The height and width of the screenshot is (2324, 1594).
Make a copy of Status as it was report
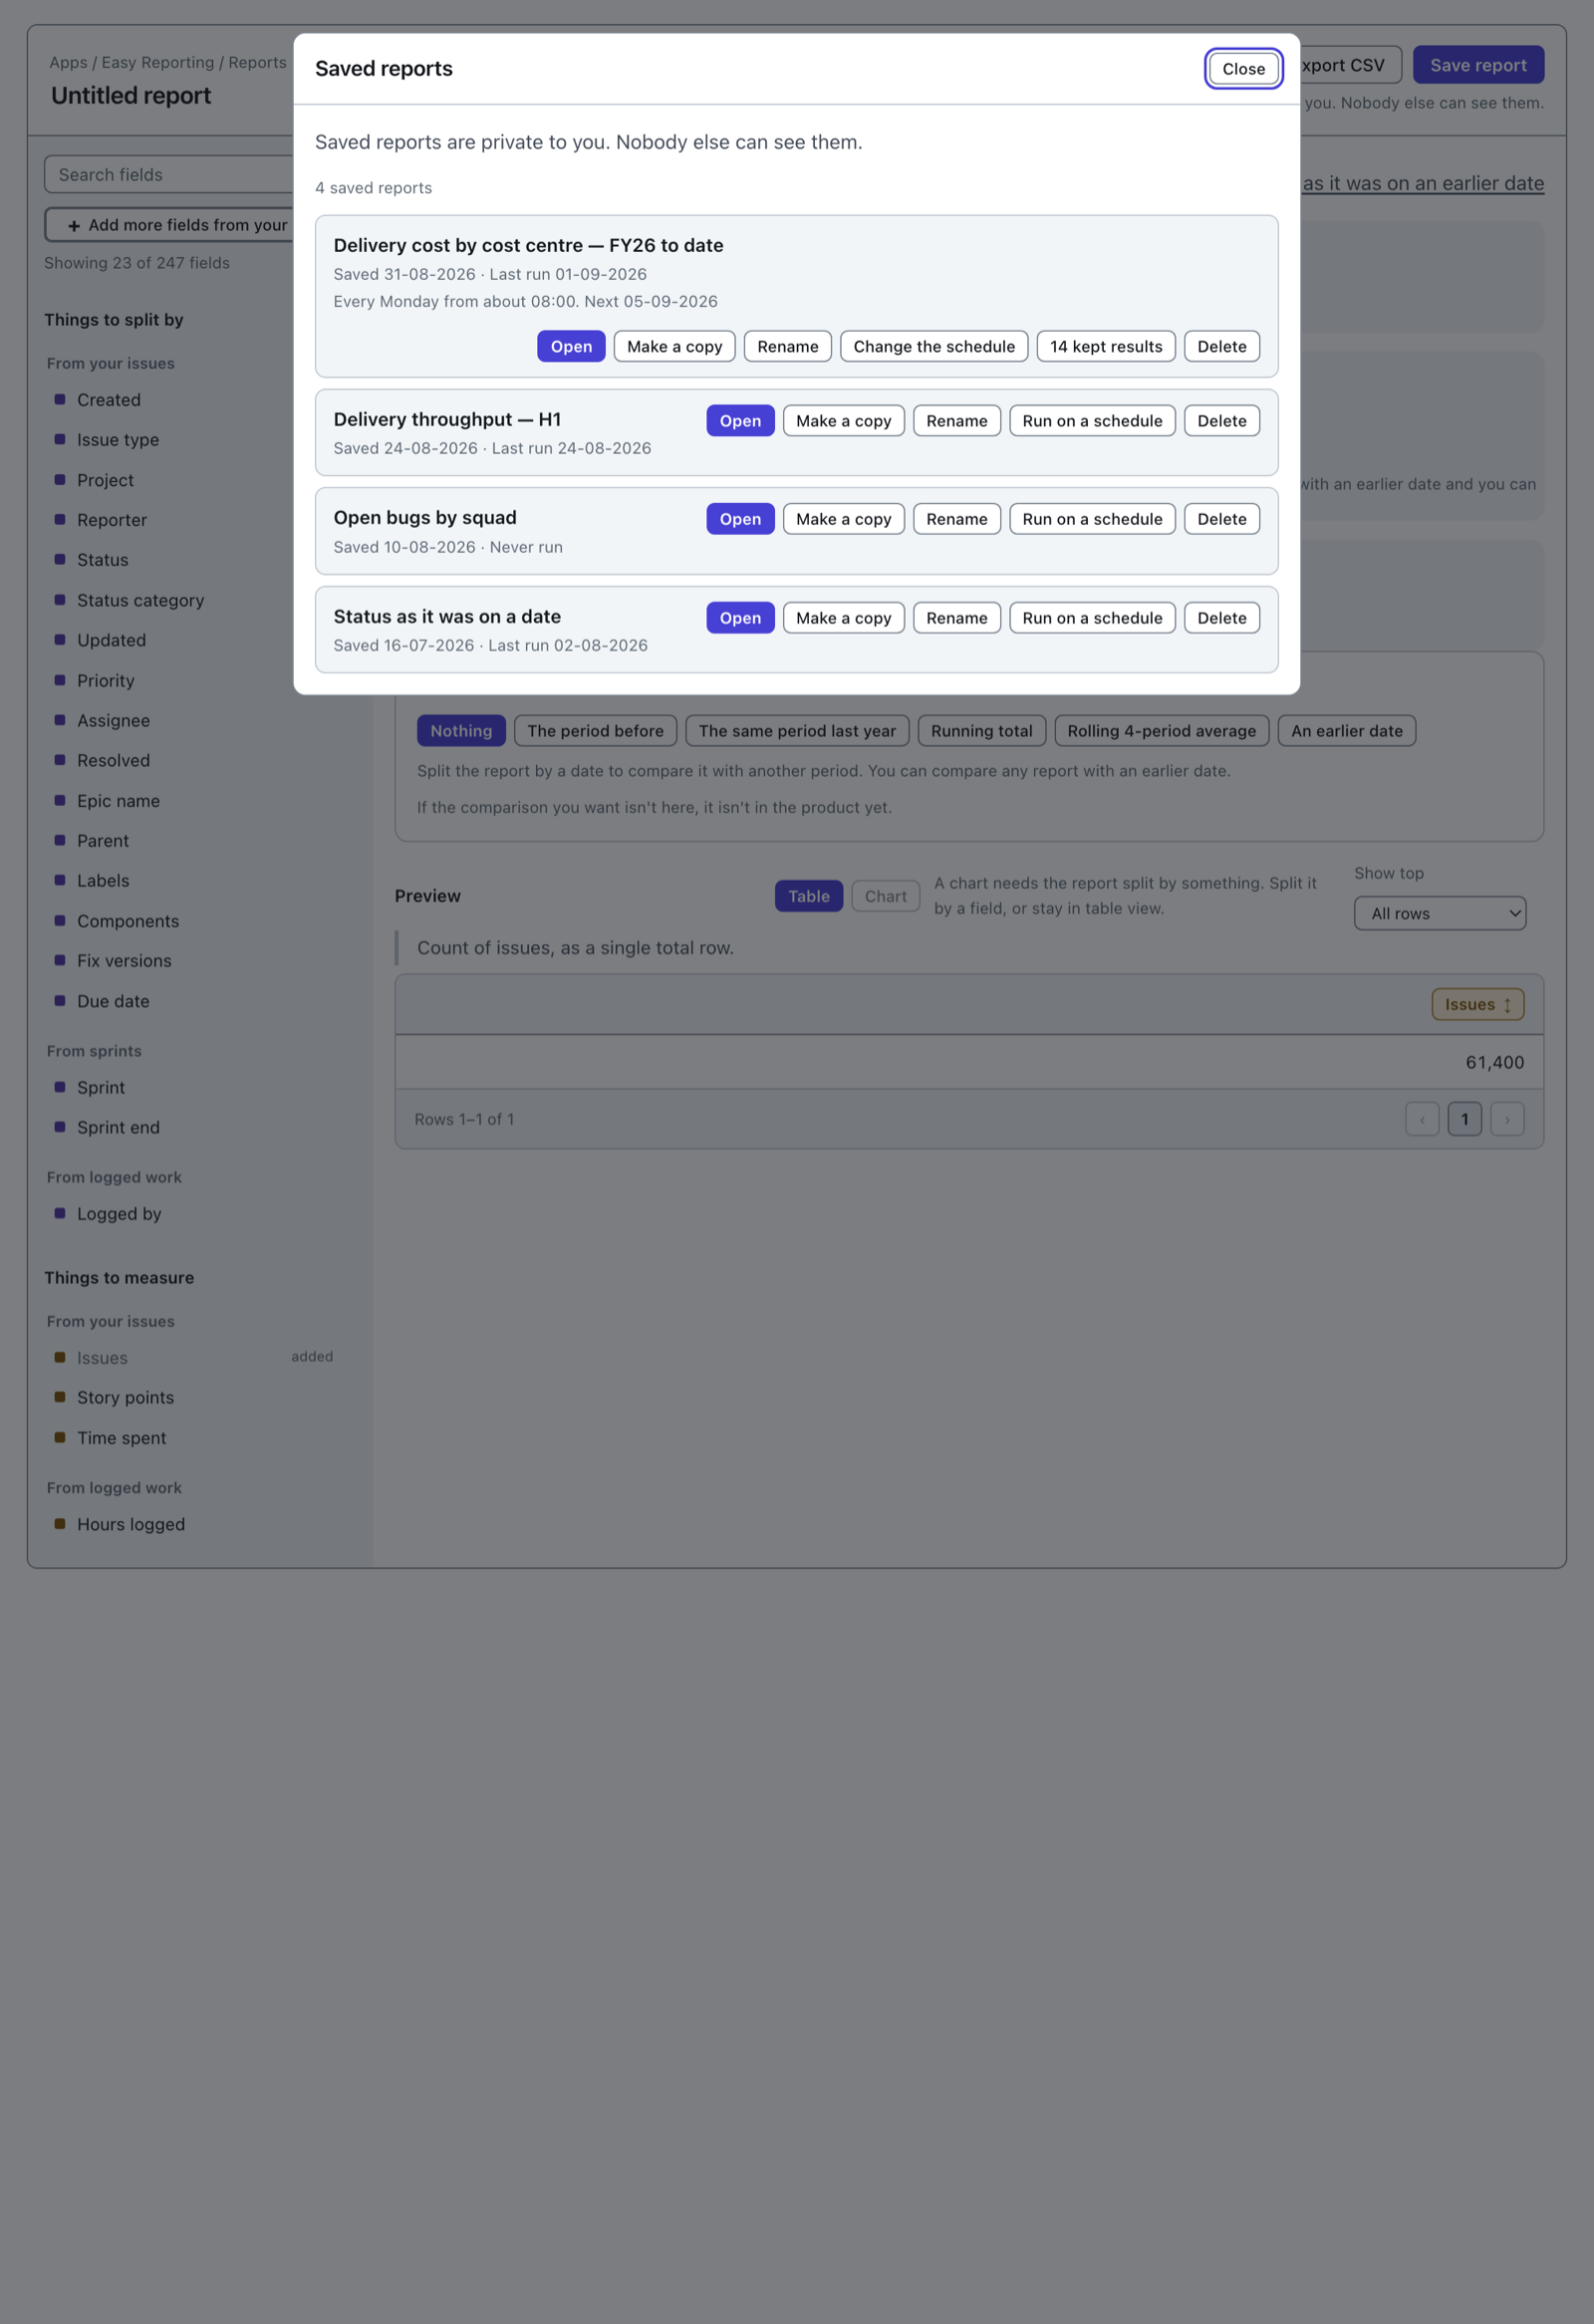click(x=843, y=618)
